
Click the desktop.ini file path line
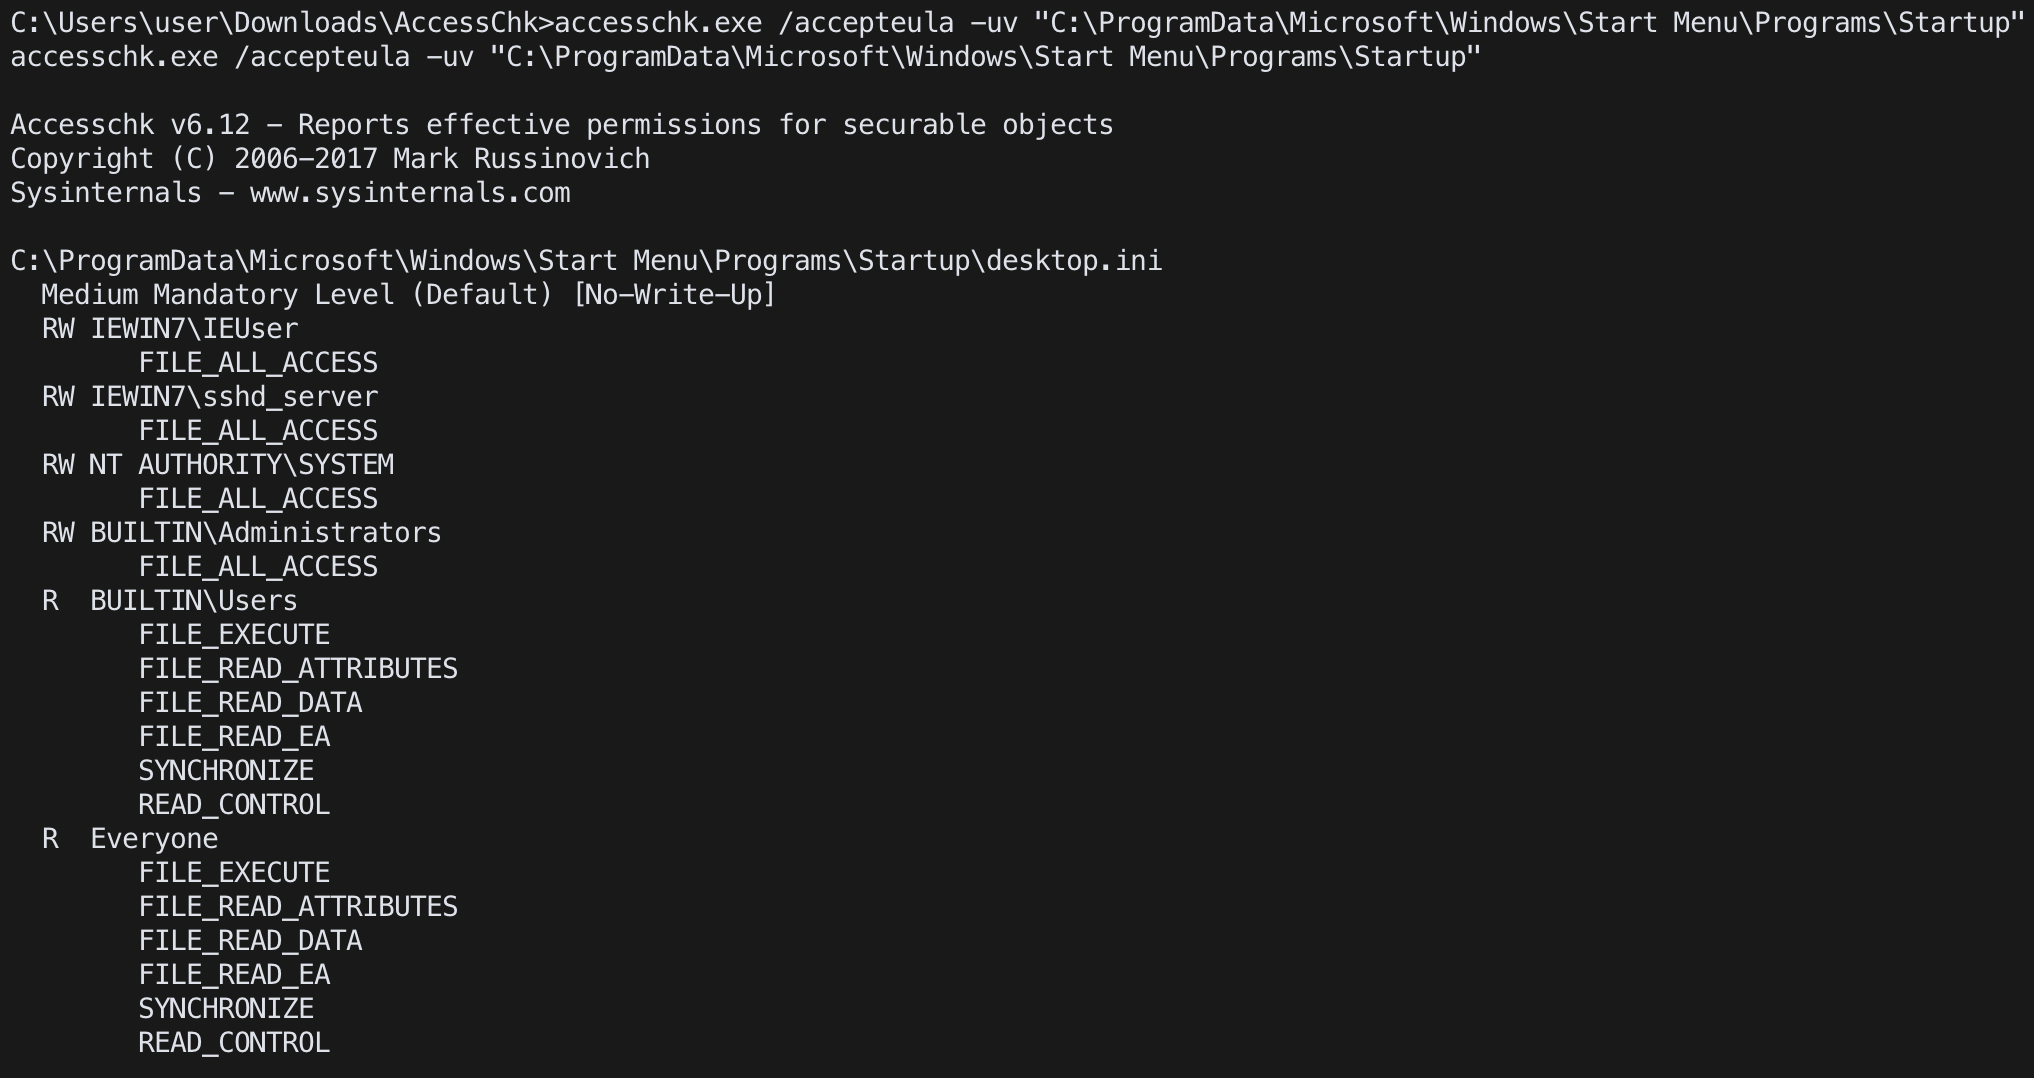[x=586, y=261]
